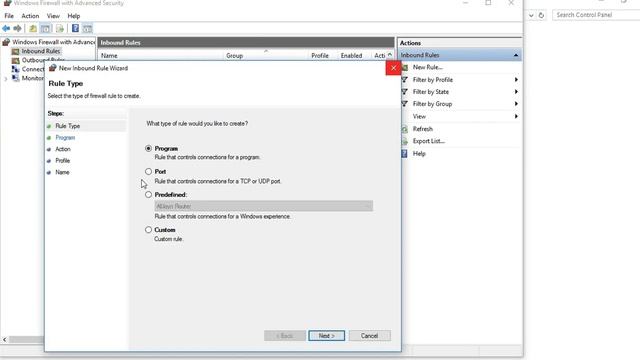Viewport: 640px width, 360px height.
Task: Click the Search Control Panel field
Action: tap(596, 15)
